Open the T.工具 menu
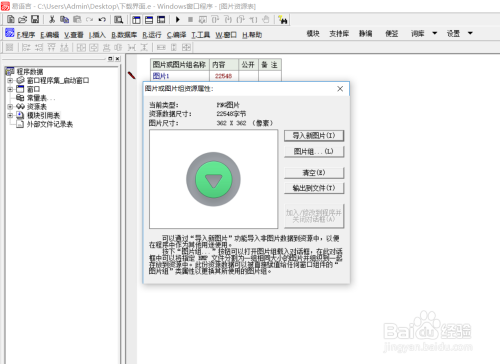 click(x=200, y=35)
